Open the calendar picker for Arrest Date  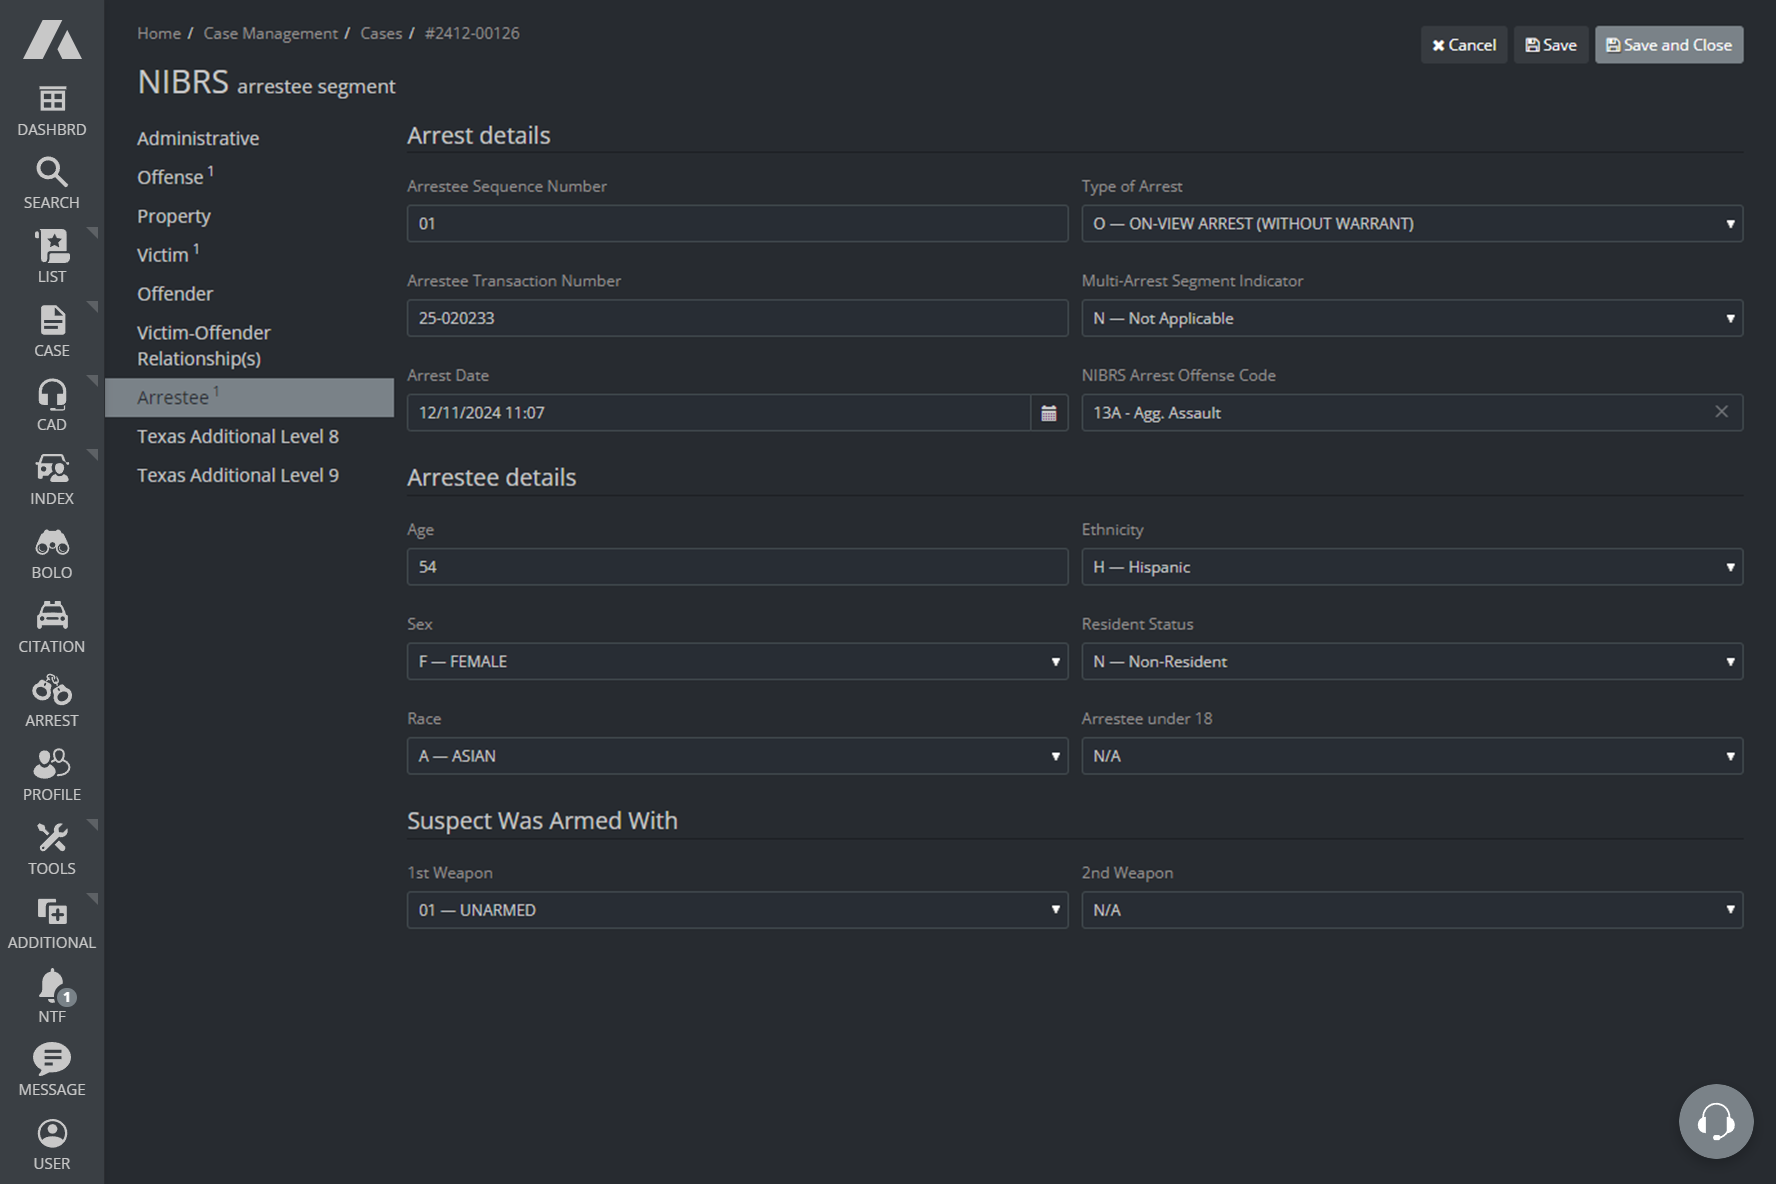click(1049, 412)
